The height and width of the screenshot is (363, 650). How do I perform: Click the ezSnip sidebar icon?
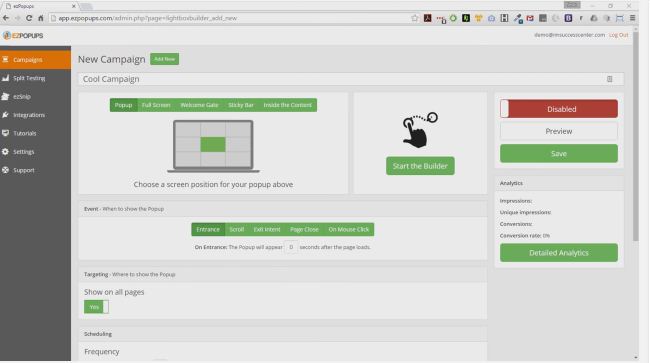point(5,97)
